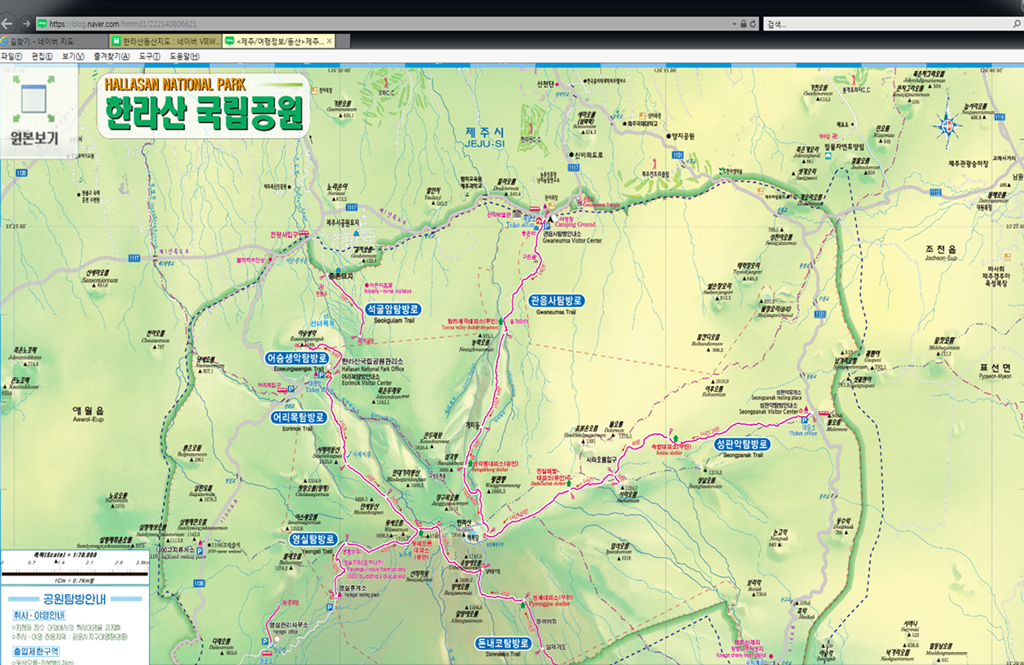
Task: Open a new blank tab button
Action: pyautogui.click(x=344, y=41)
